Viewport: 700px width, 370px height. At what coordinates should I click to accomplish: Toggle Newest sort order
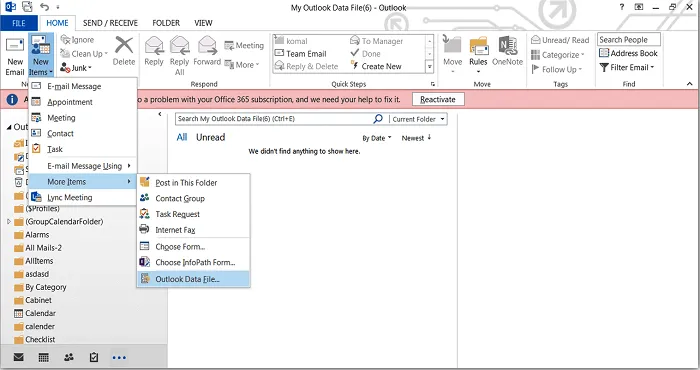pos(416,138)
